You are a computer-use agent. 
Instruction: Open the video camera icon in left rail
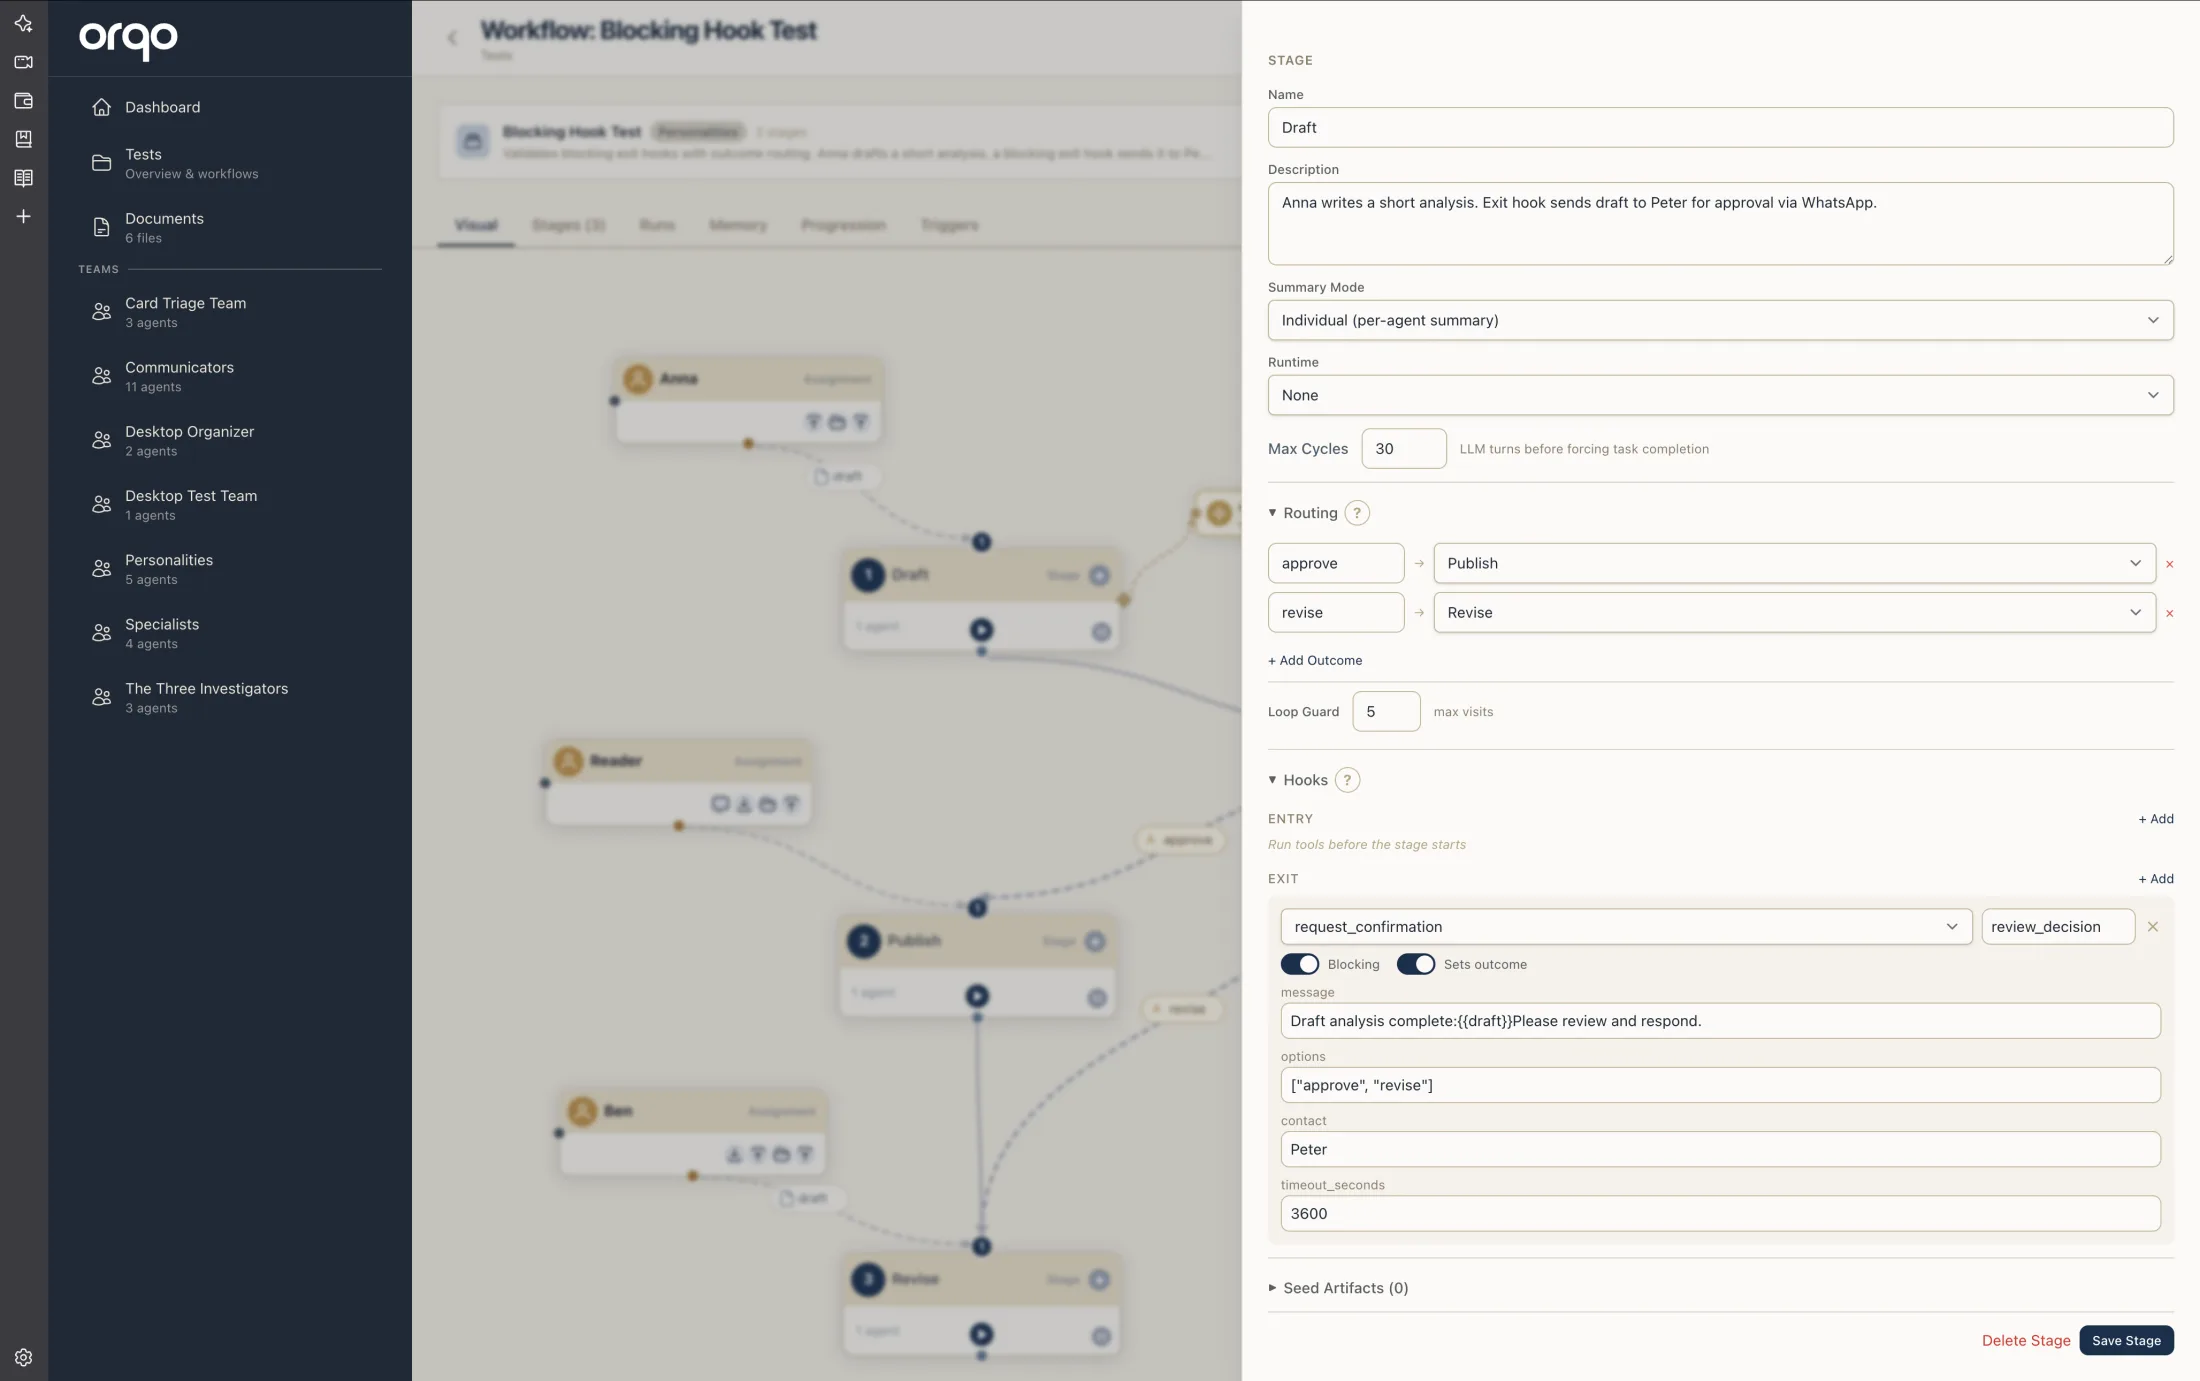[23, 62]
